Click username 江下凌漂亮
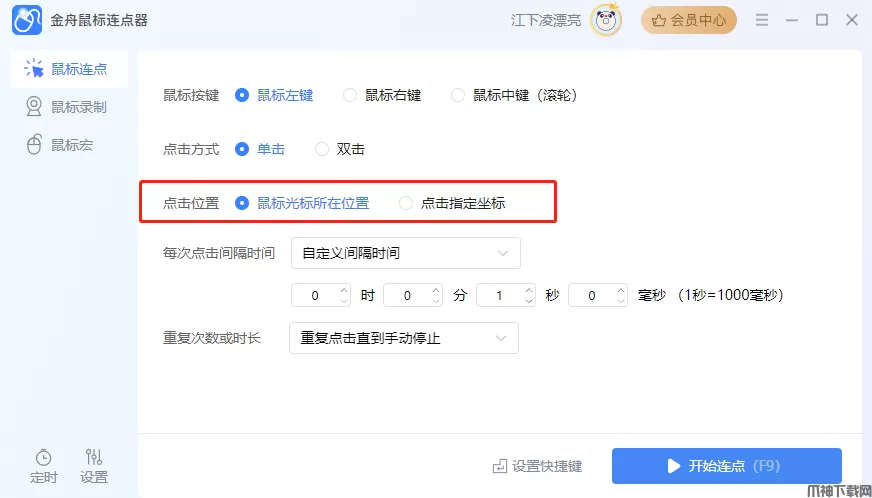 coord(546,21)
